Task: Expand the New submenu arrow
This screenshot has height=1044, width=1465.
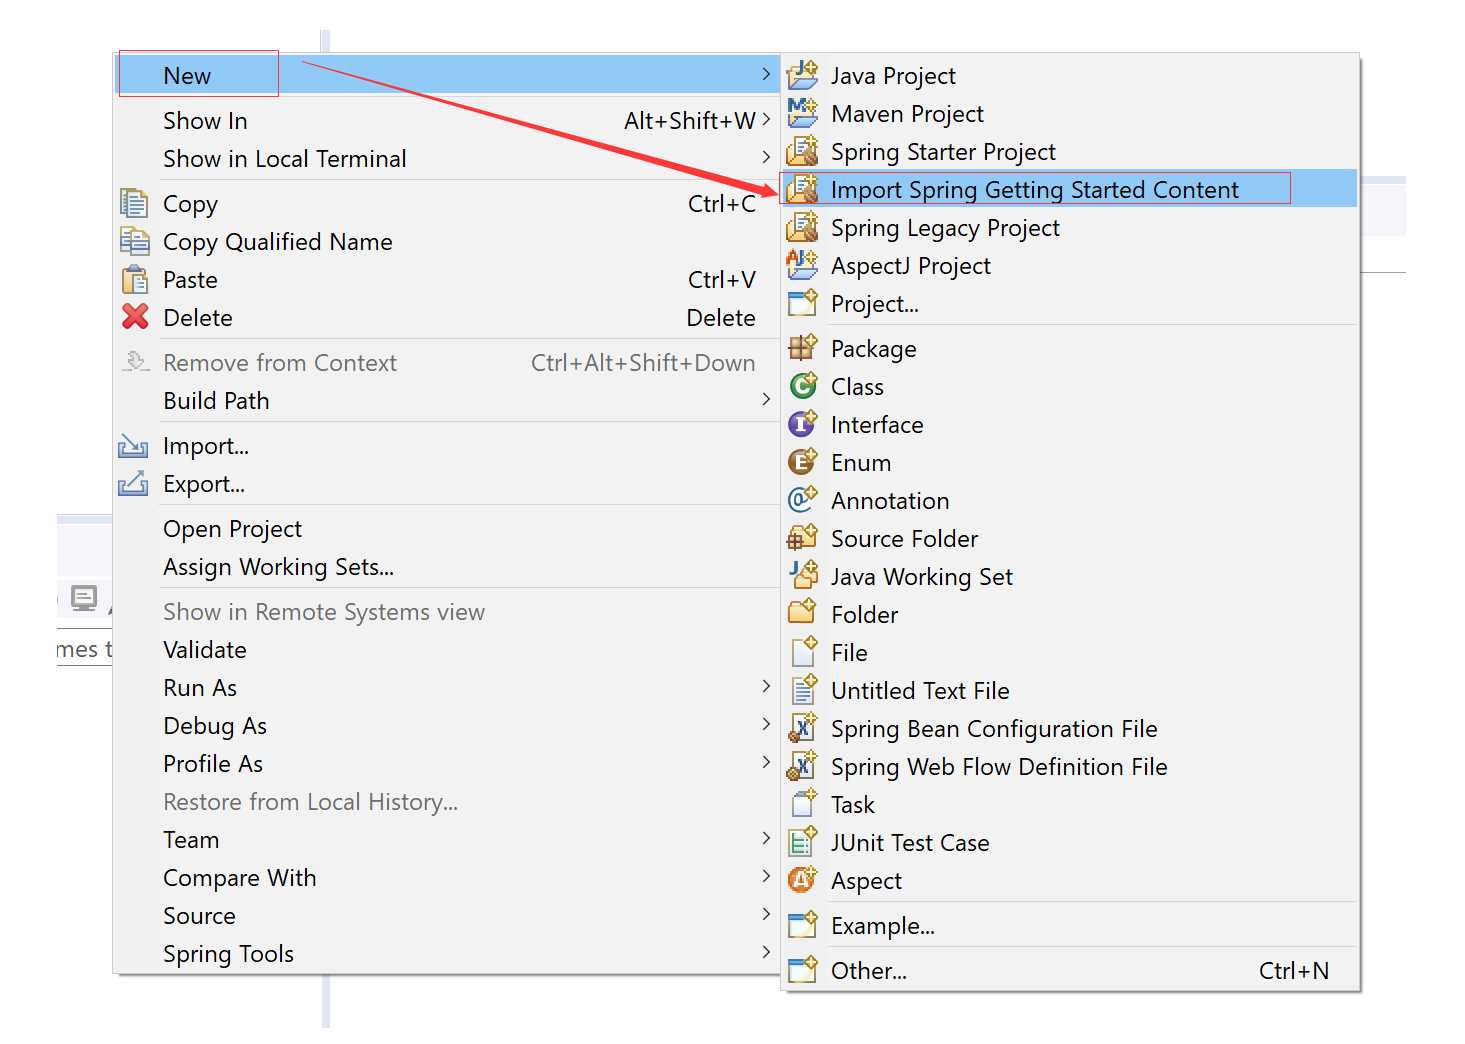Action: coord(766,75)
